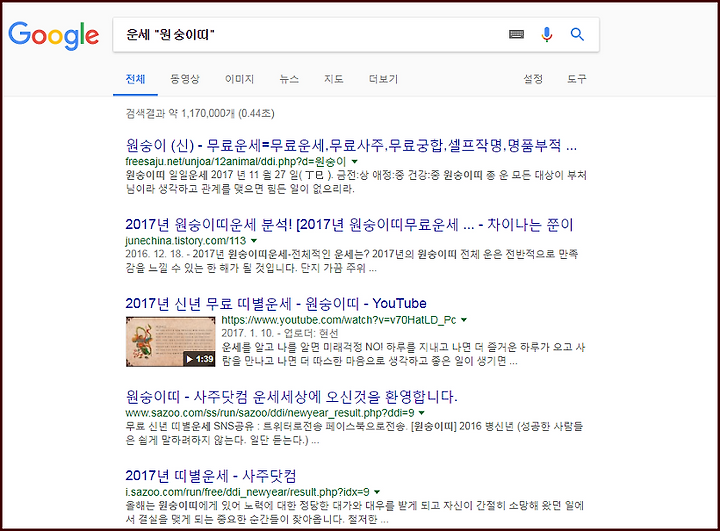Viewport: 720px width, 531px height.
Task: Open the on-screen keyboard icon
Action: [x=517, y=34]
